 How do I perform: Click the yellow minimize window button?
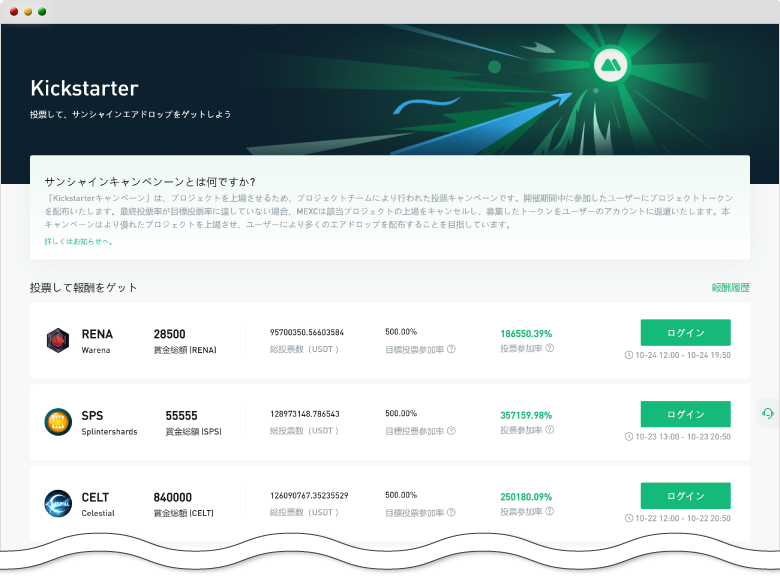28,11
